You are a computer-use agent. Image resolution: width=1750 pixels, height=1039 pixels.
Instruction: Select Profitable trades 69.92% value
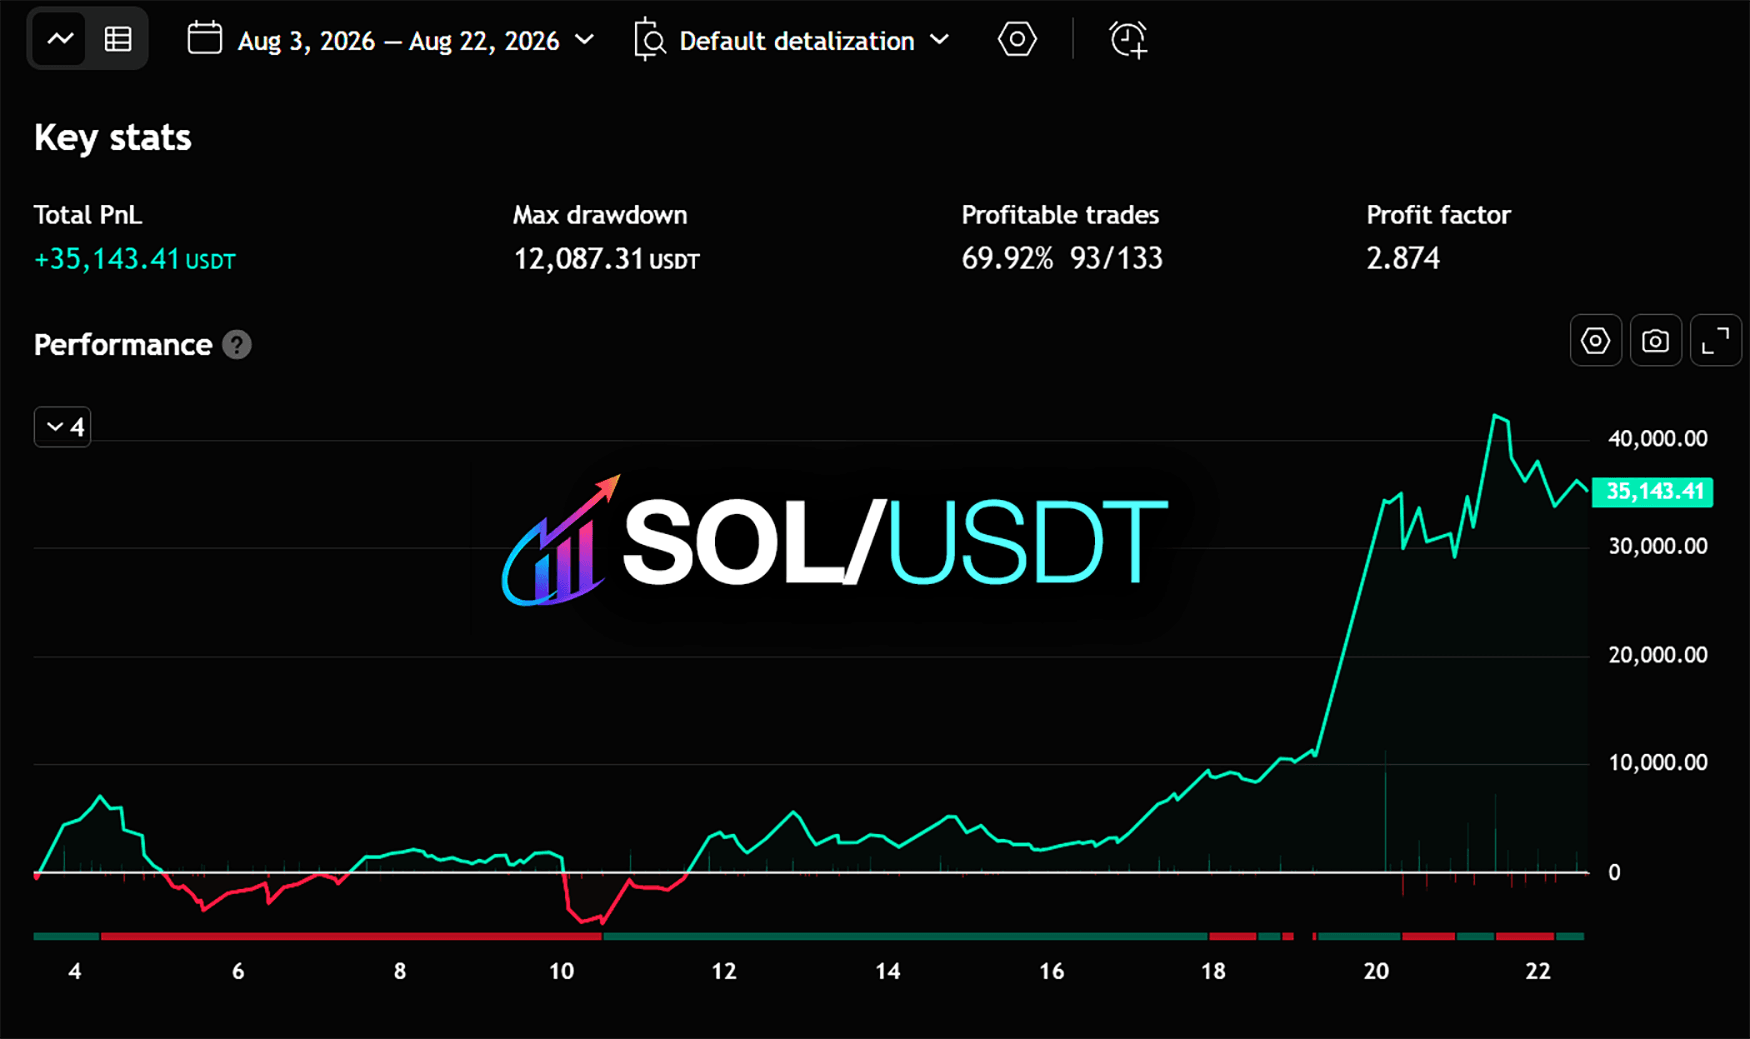point(1007,259)
